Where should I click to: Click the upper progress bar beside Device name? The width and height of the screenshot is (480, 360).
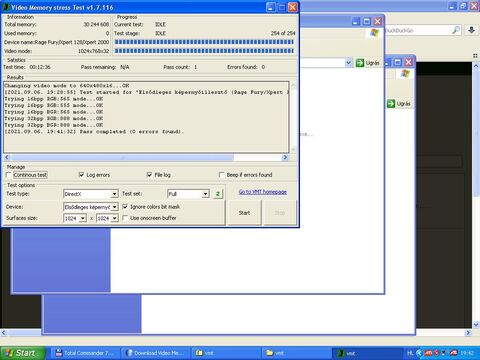pyautogui.click(x=204, y=42)
